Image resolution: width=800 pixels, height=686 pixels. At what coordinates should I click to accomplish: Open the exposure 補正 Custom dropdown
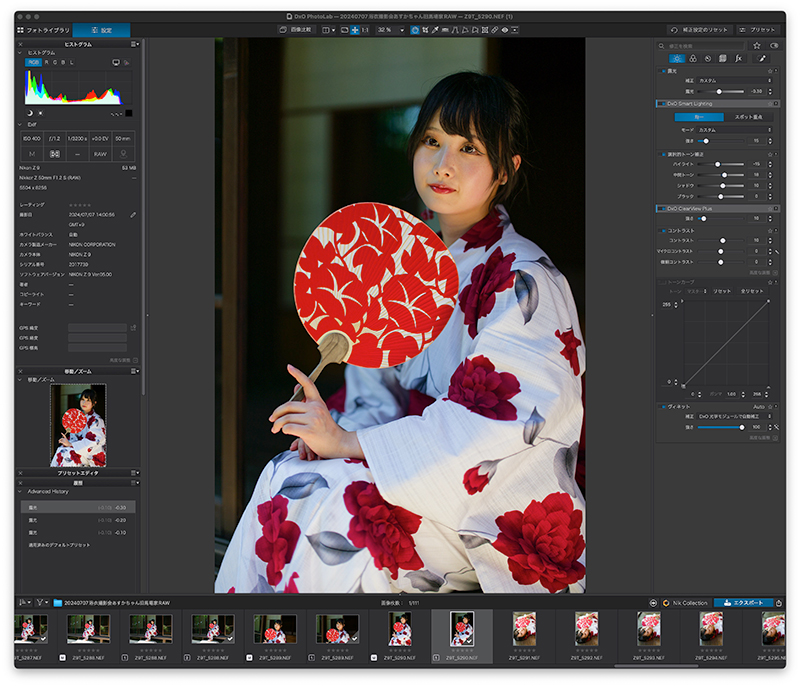point(735,81)
